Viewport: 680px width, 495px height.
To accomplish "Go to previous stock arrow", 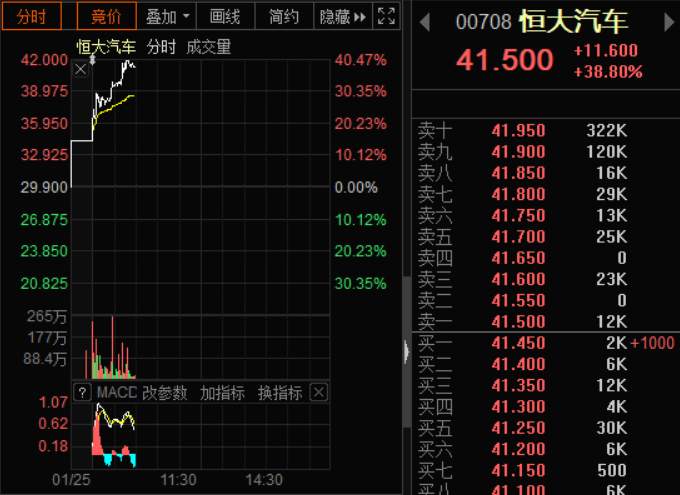I will tap(425, 22).
